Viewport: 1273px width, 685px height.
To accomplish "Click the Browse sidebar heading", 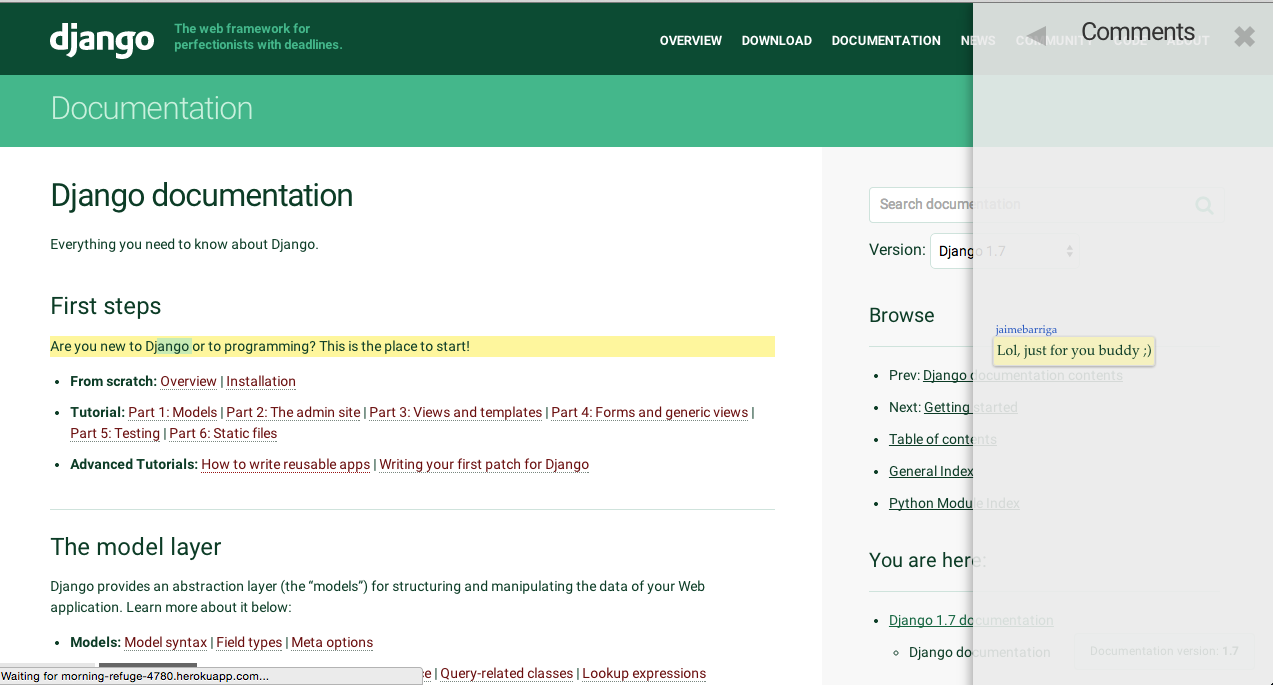I will coord(902,315).
